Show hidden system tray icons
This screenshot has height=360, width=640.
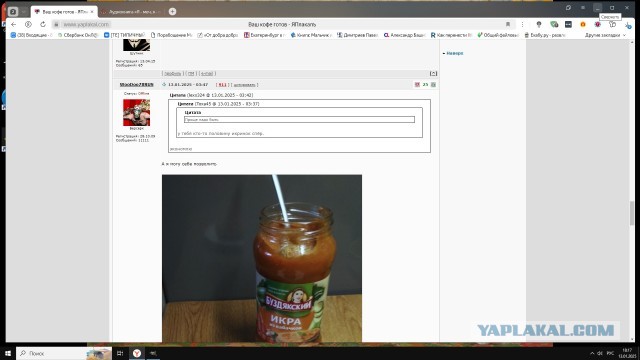[x=592, y=353]
